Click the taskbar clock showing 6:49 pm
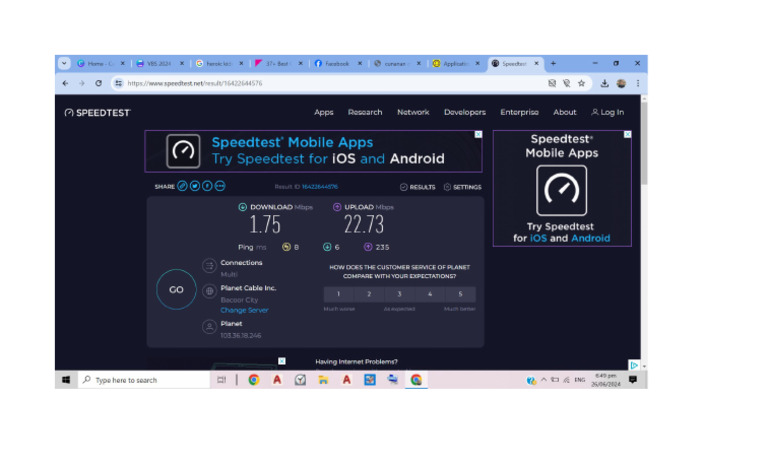768x466 pixels. (605, 380)
